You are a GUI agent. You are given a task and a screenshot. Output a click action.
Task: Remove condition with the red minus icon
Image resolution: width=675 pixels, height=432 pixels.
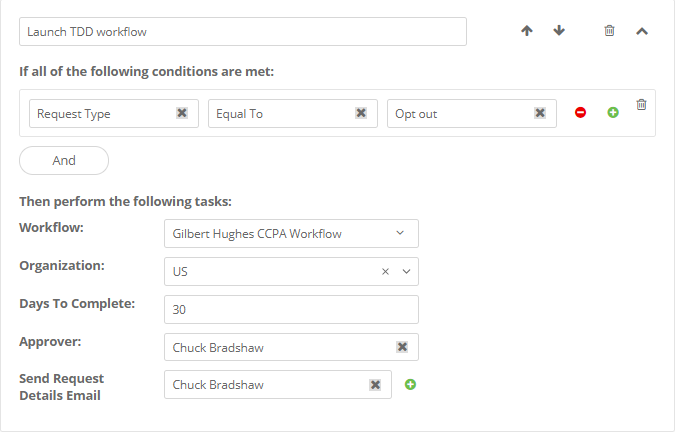coord(580,113)
